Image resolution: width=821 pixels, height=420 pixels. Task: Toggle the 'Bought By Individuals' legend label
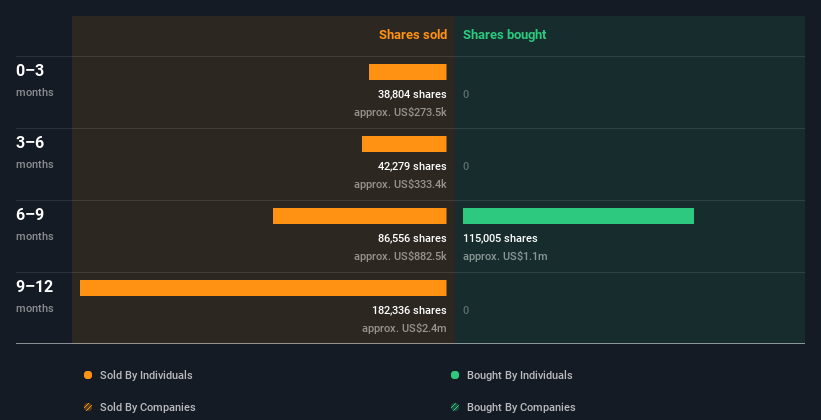pyautogui.click(x=519, y=375)
